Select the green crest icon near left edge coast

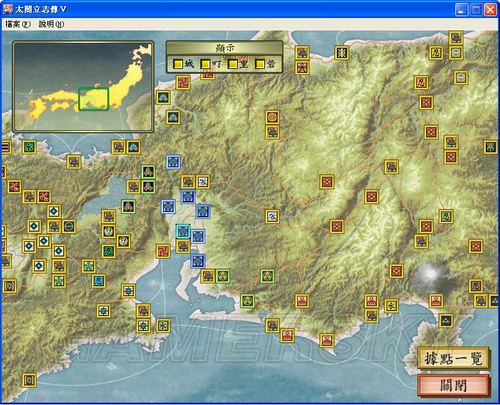click(29, 147)
